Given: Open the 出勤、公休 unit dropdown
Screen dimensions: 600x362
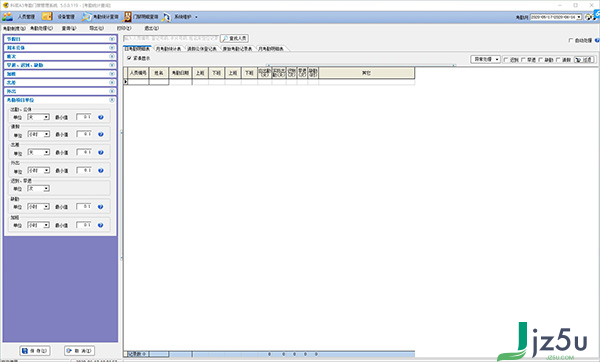Looking at the screenshot, I should tap(39, 117).
